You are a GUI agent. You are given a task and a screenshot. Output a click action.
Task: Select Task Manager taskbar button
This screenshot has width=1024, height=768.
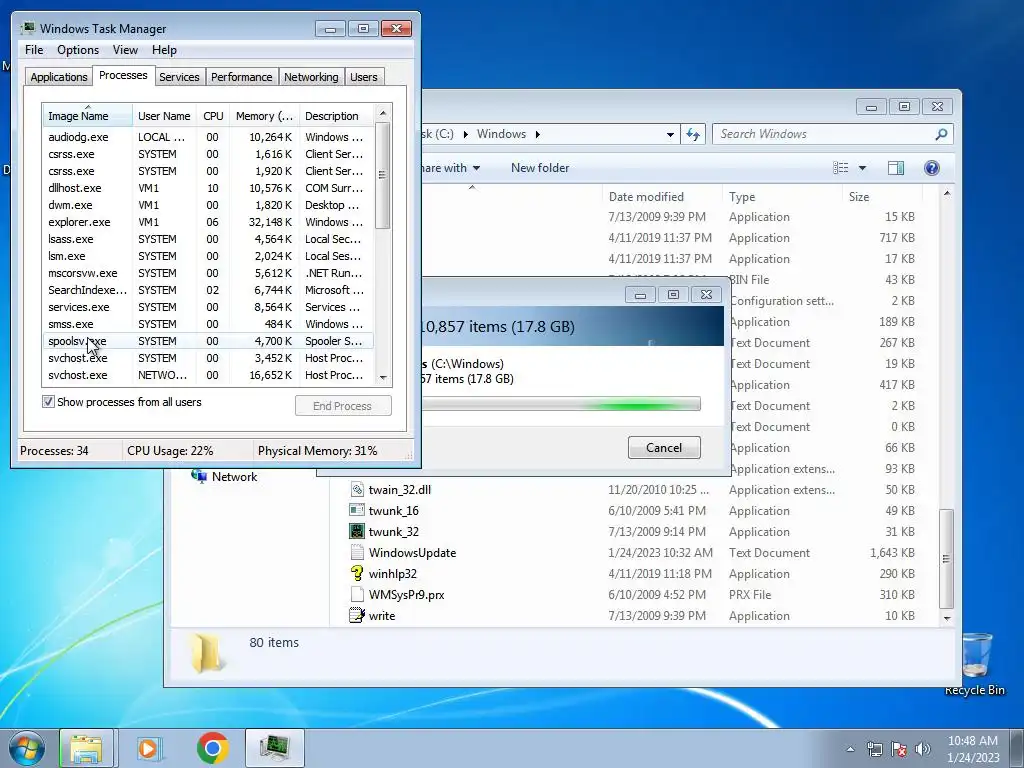274,748
